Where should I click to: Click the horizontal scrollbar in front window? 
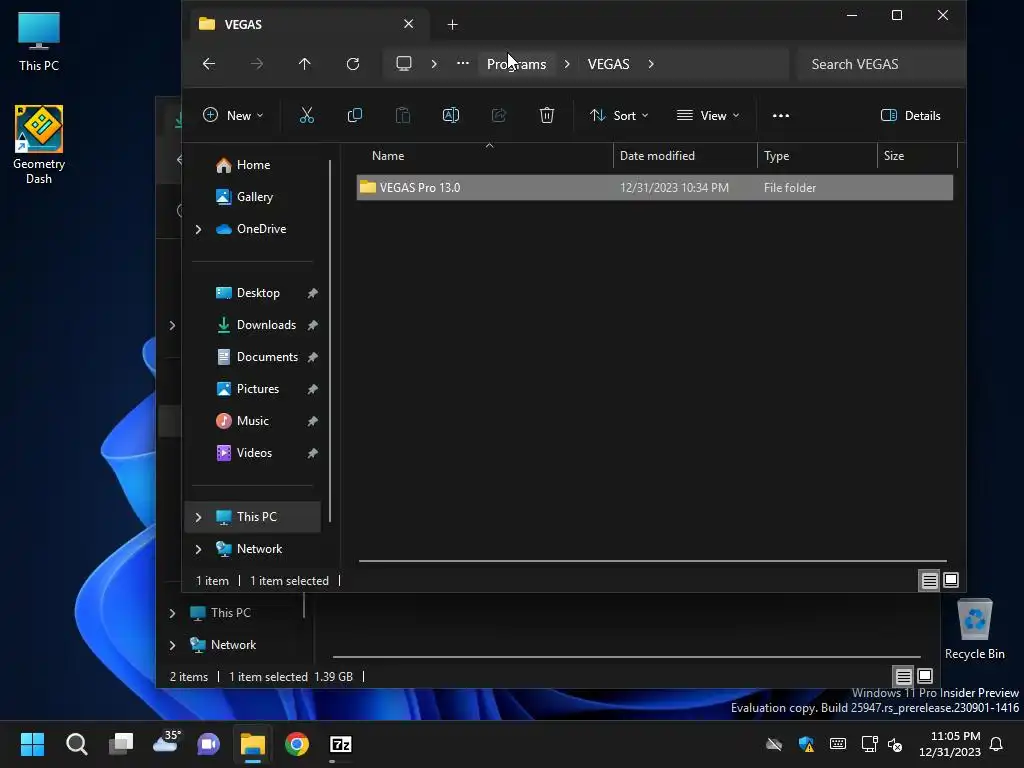click(652, 560)
